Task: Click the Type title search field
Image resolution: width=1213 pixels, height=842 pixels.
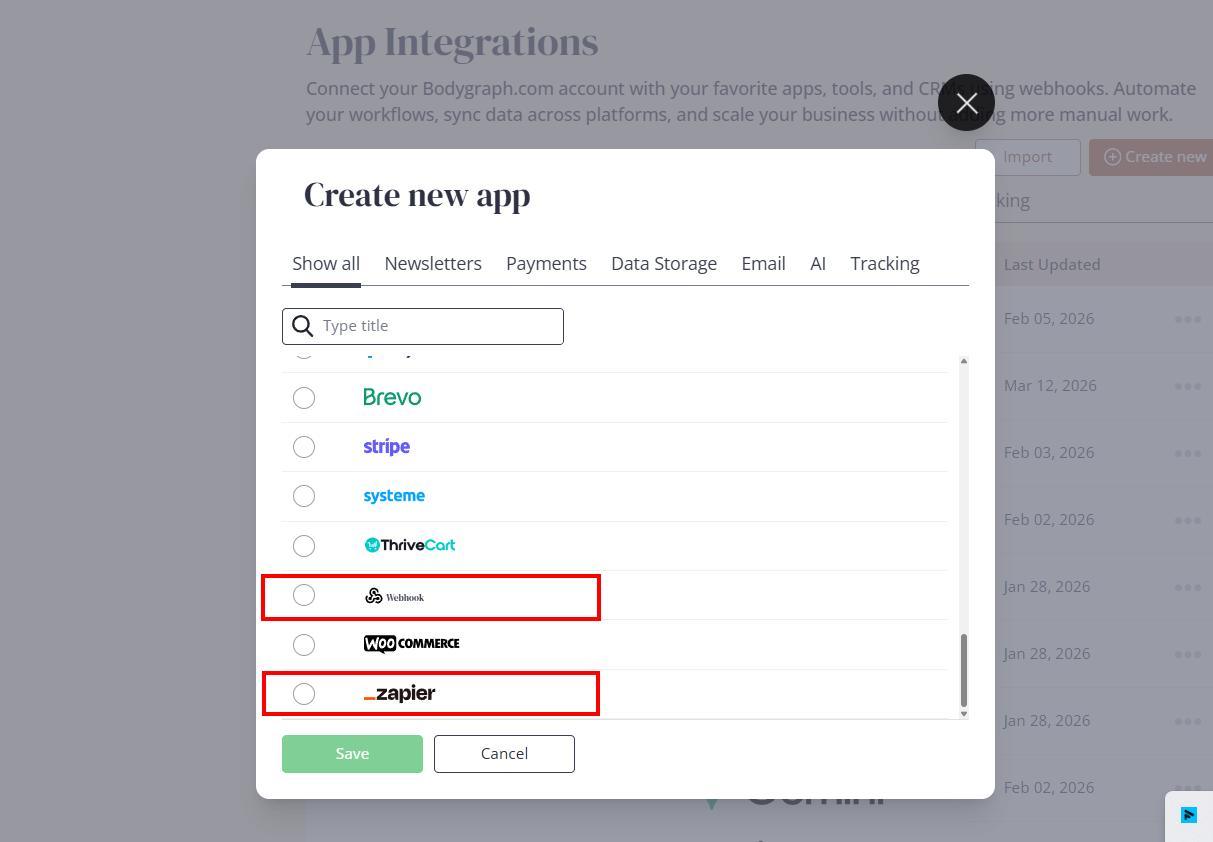Action: coord(423,326)
